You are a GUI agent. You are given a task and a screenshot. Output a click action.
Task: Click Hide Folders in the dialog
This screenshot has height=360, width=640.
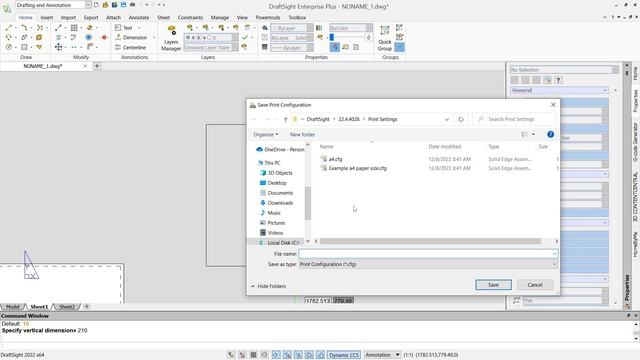[x=268, y=286]
